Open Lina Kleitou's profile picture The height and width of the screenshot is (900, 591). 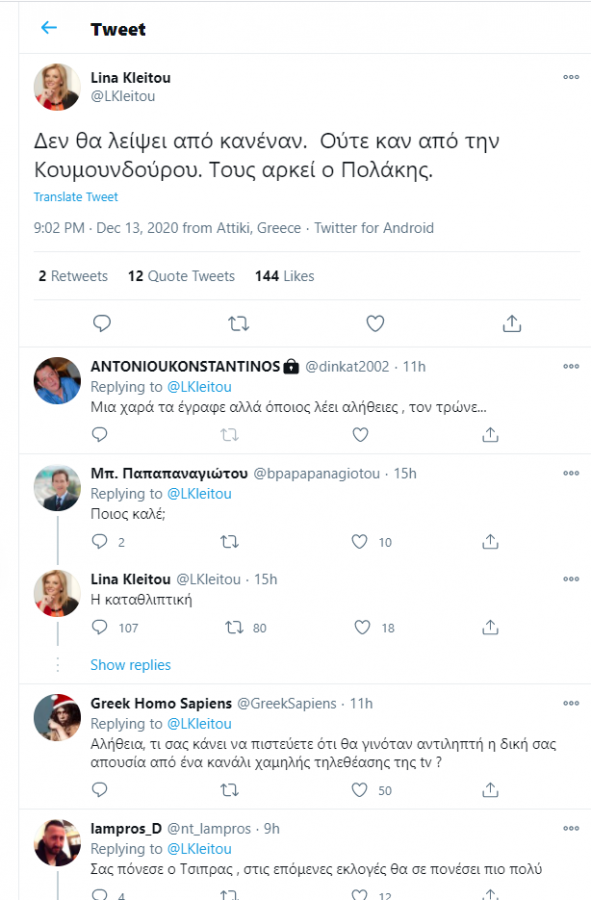[x=57, y=87]
